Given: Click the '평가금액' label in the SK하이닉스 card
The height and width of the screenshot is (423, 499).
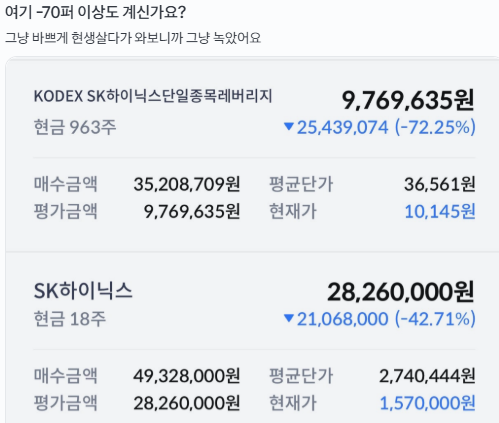Looking at the screenshot, I should pos(65,403).
